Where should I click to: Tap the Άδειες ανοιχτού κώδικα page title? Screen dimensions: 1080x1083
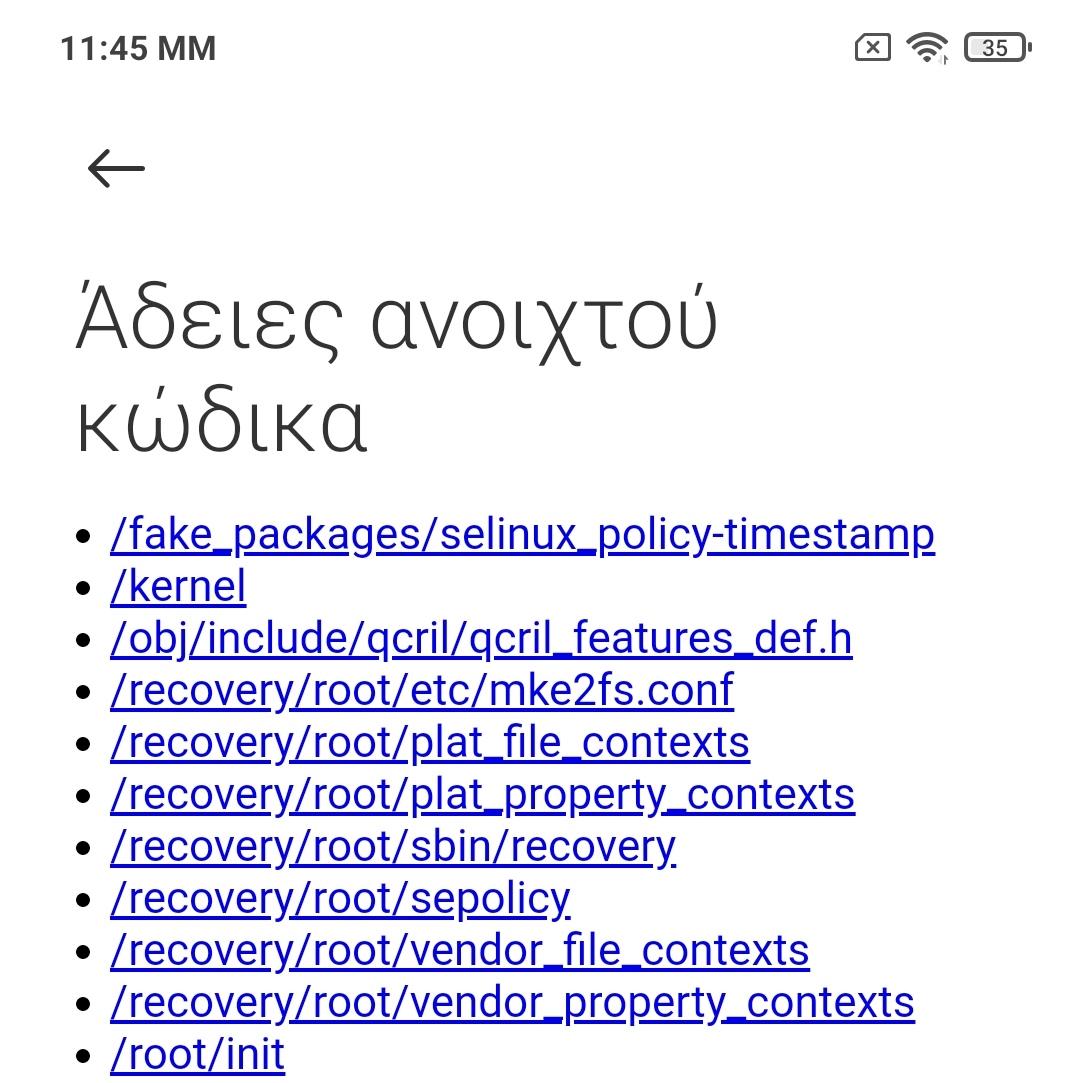[397, 372]
